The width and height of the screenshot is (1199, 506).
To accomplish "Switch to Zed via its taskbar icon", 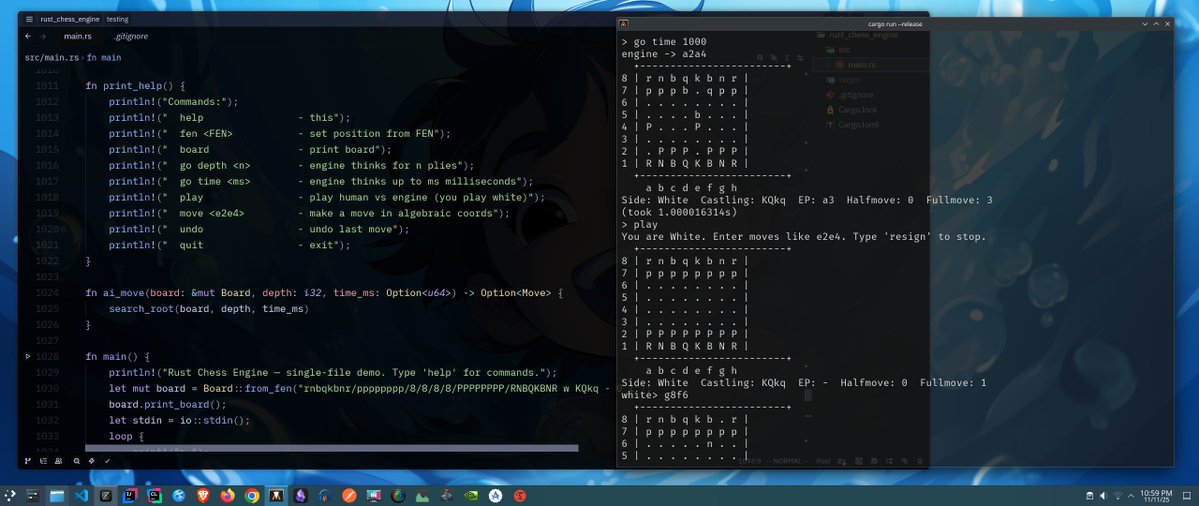I will pos(106,495).
